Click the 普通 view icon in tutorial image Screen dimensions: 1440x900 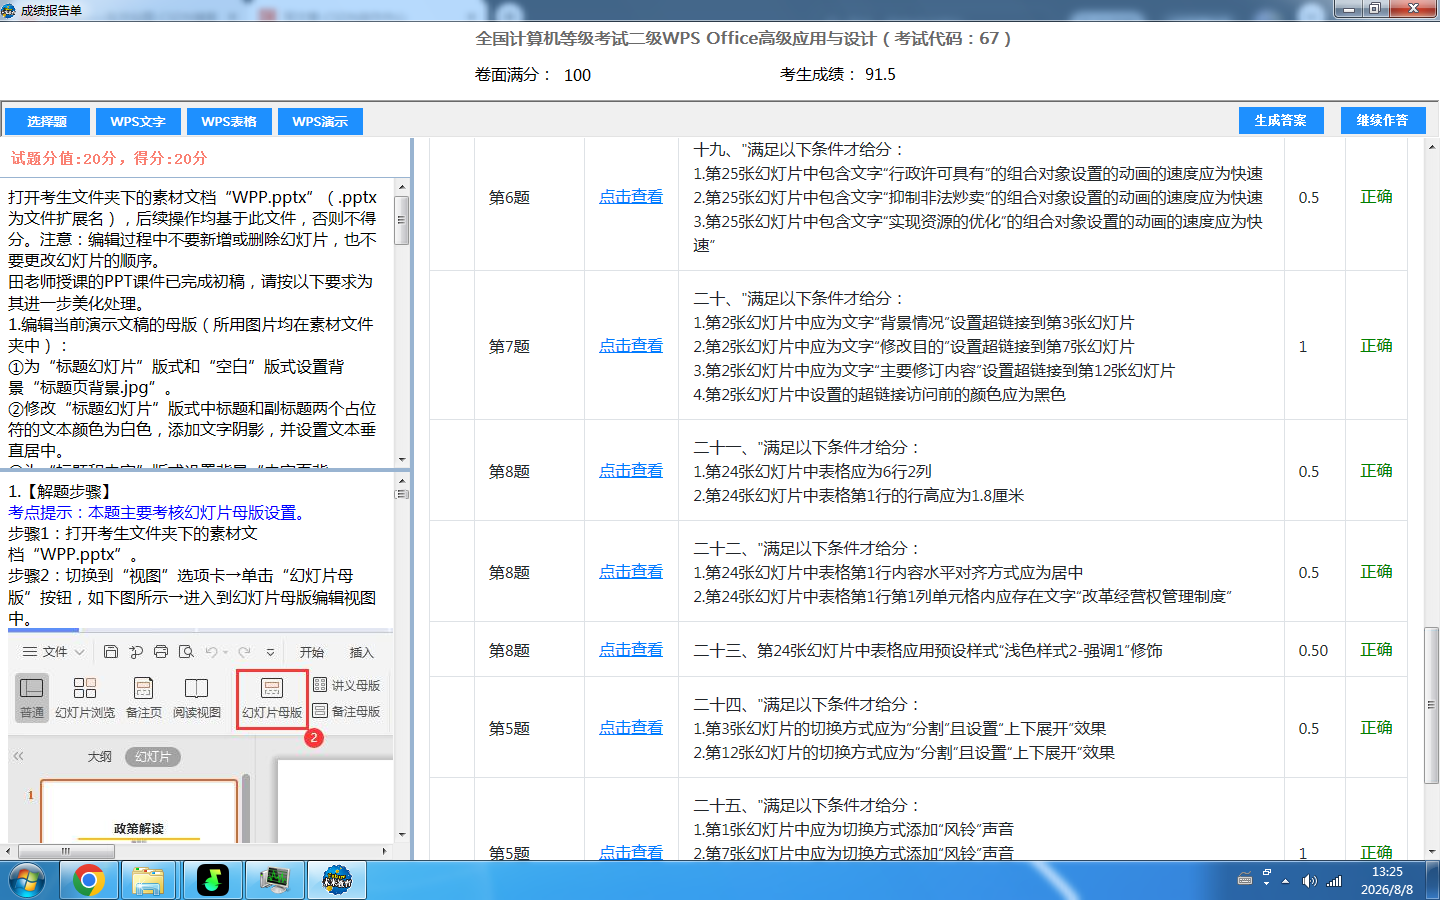32,697
